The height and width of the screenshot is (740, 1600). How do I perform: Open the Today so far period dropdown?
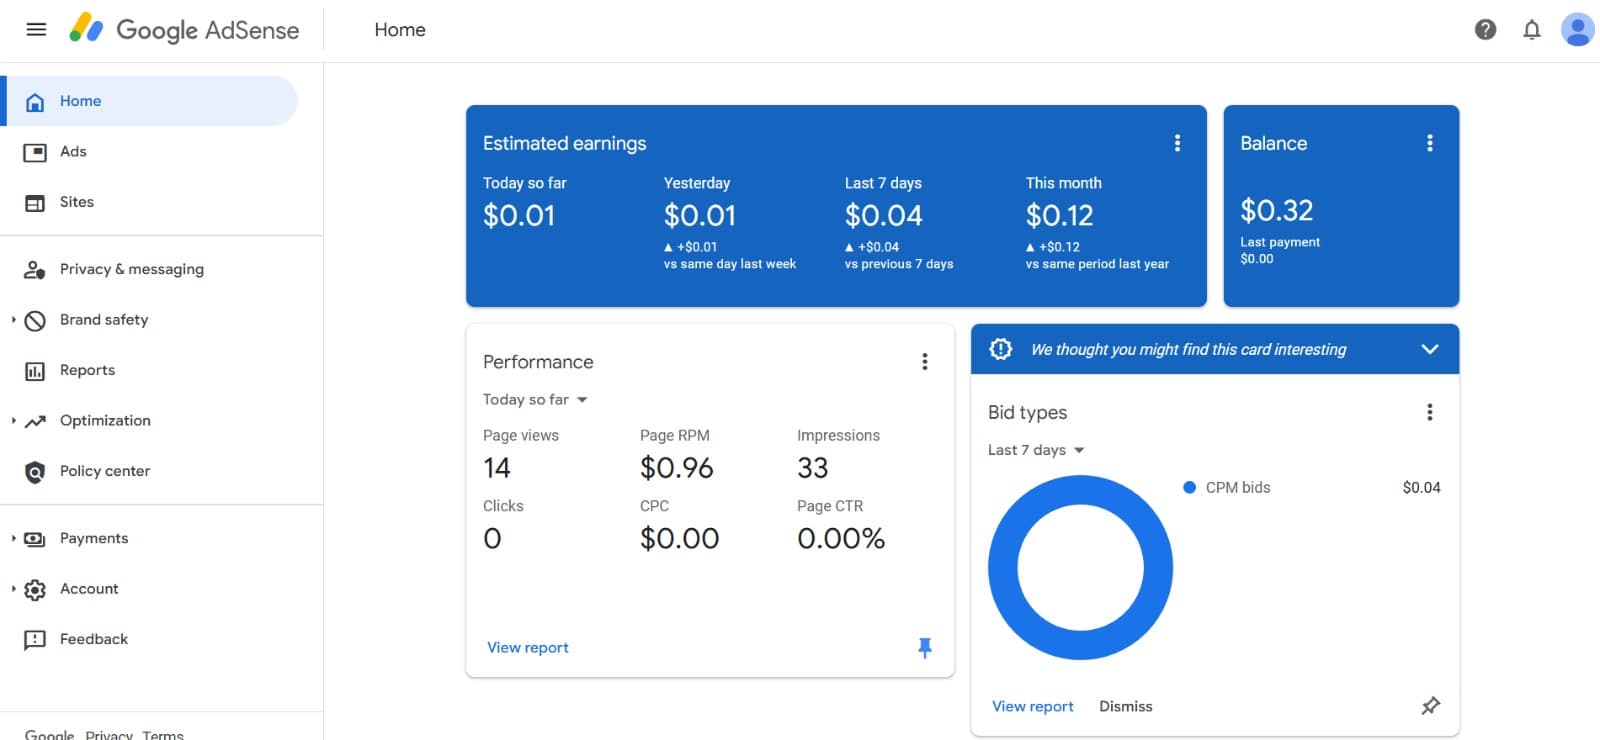click(x=536, y=400)
